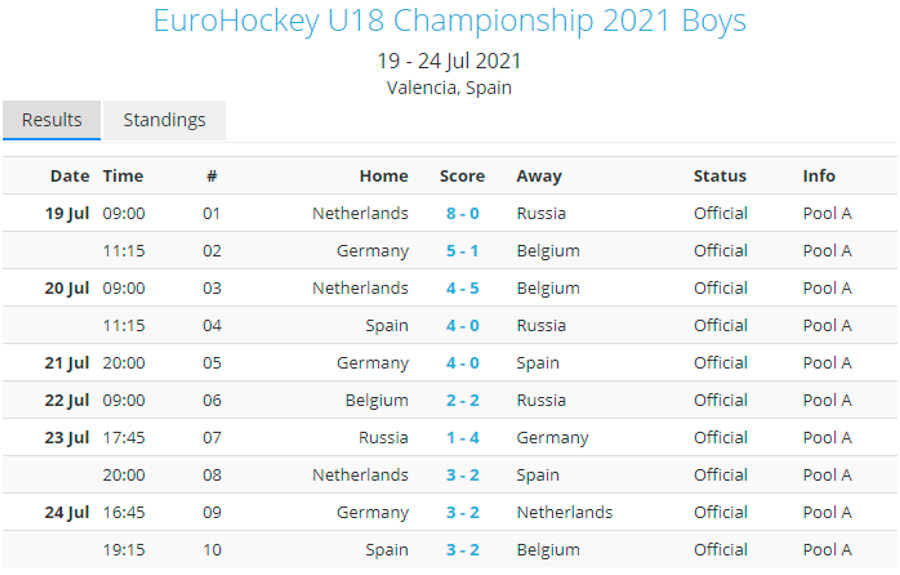This screenshot has height=575, width=900.
Task: Click the Date column header
Action: [70, 176]
